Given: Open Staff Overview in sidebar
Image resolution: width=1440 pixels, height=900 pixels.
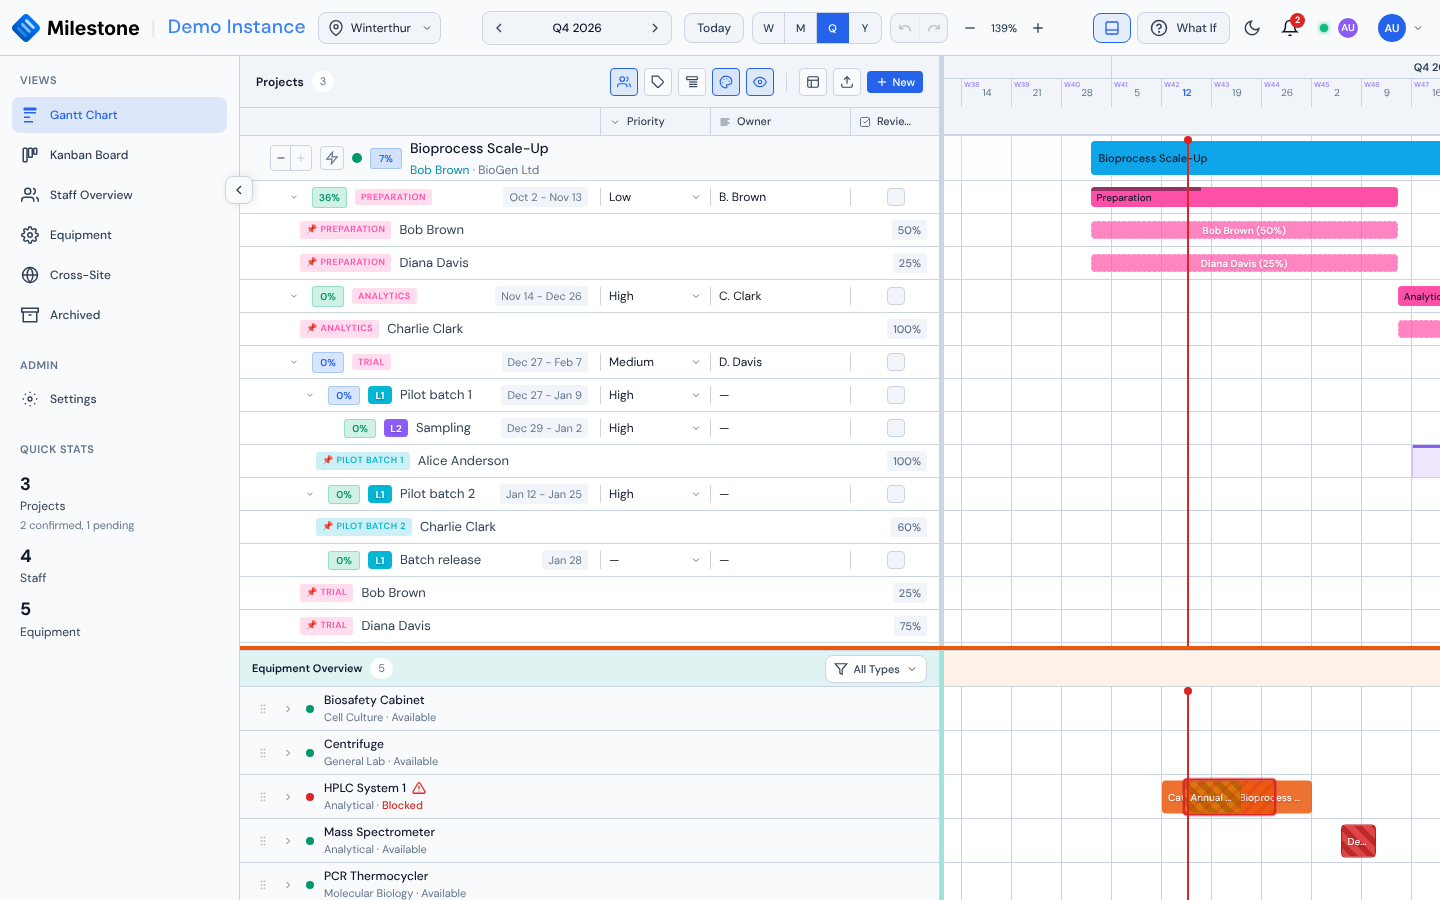Looking at the screenshot, I should (119, 195).
